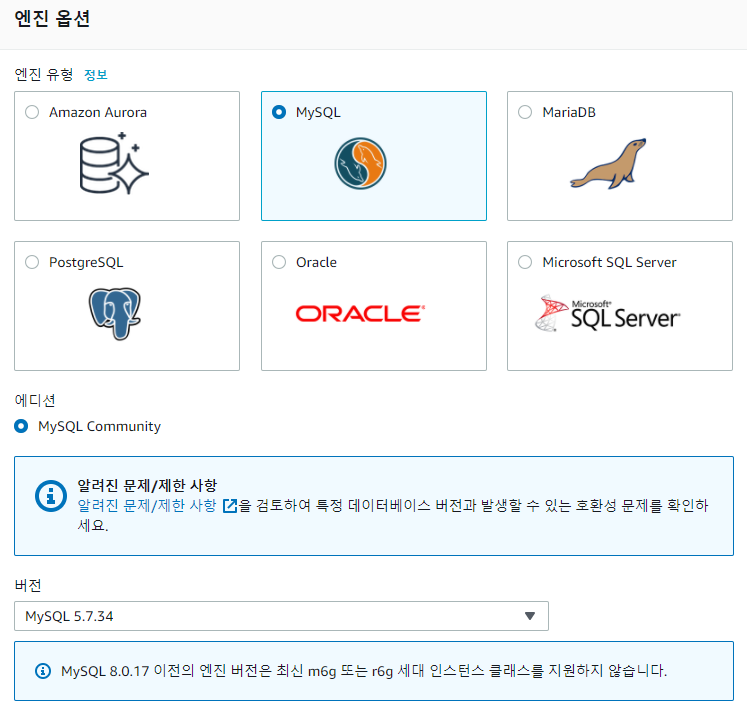Open the 정보 link next to 엔진 유형
Image resolution: width=747 pixels, height=715 pixels.
pyautogui.click(x=96, y=74)
